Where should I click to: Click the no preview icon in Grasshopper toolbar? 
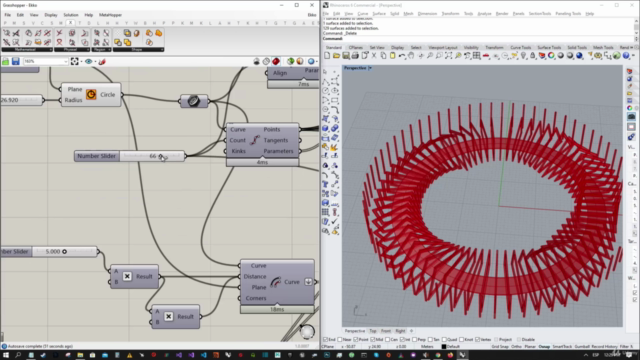coord(256,61)
